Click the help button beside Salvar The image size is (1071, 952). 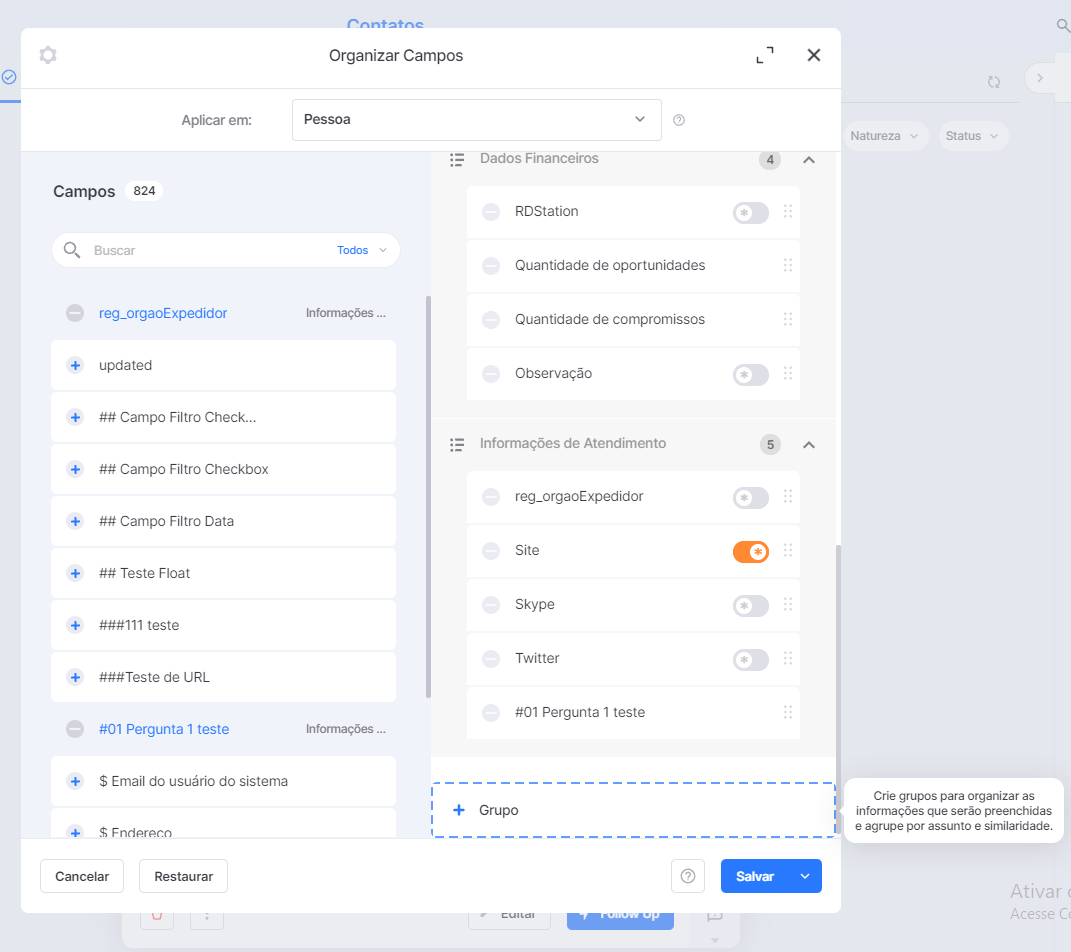coord(688,876)
